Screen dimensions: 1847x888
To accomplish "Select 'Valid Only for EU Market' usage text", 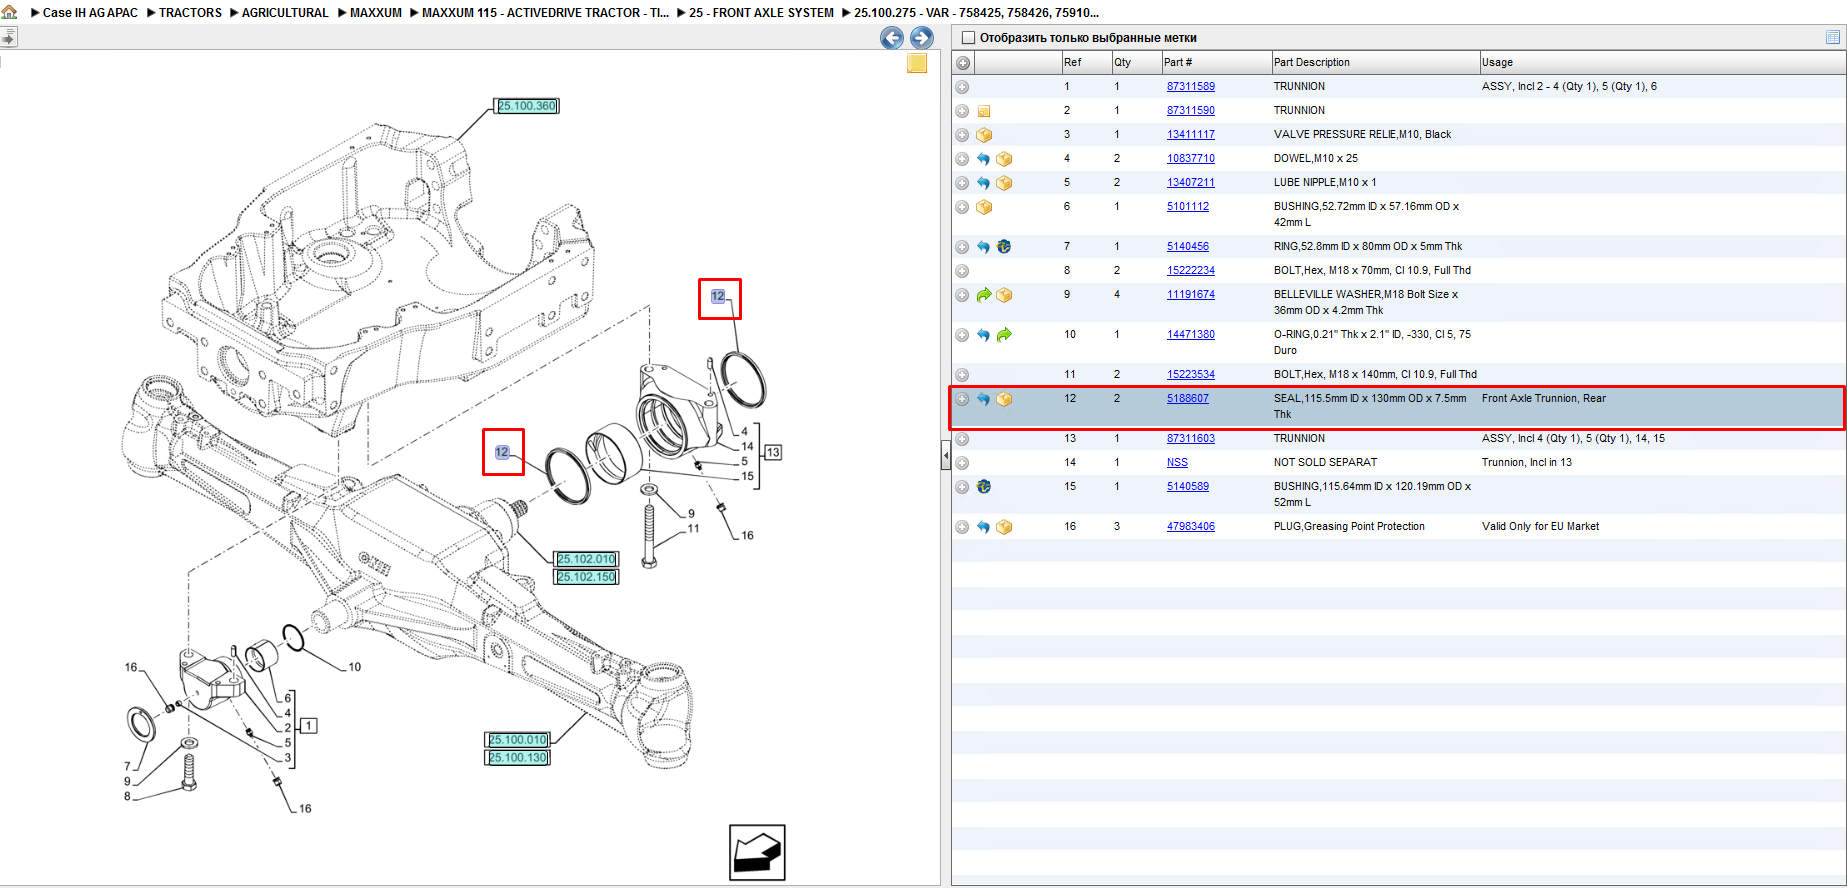I will coord(1540,527).
